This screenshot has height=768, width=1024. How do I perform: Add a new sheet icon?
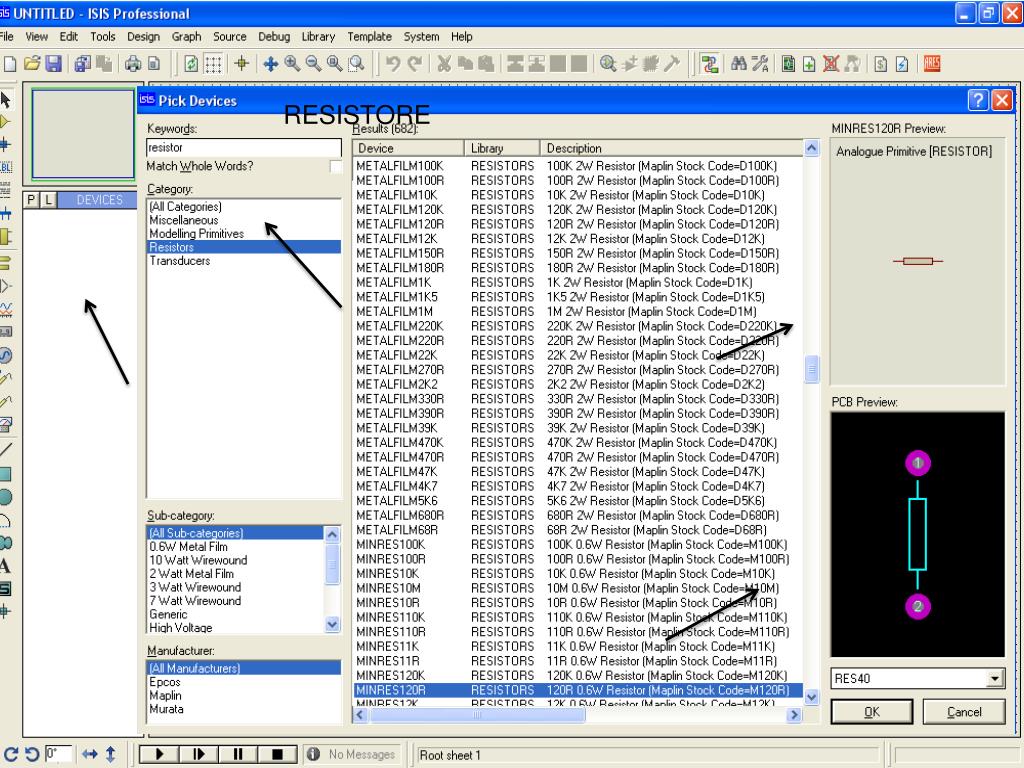(809, 63)
